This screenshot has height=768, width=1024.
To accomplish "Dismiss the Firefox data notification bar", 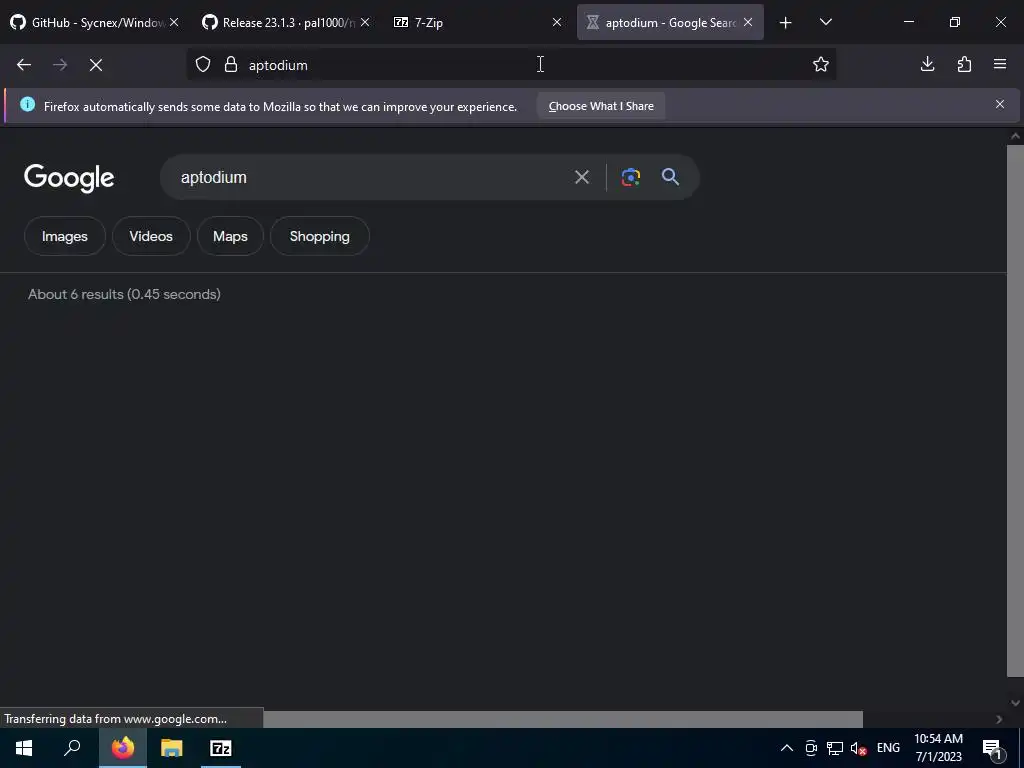I will tap(1000, 104).
